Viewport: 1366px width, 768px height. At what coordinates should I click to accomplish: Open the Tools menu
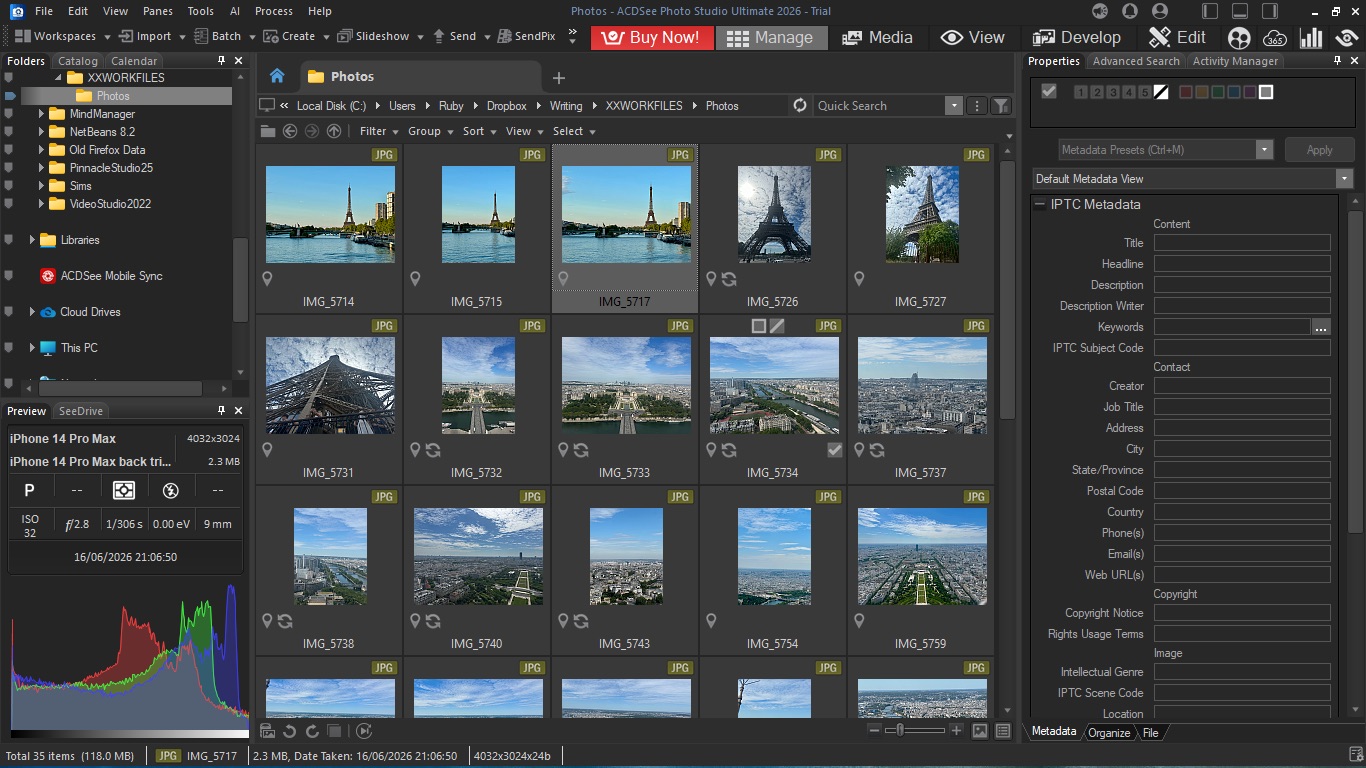click(x=200, y=11)
